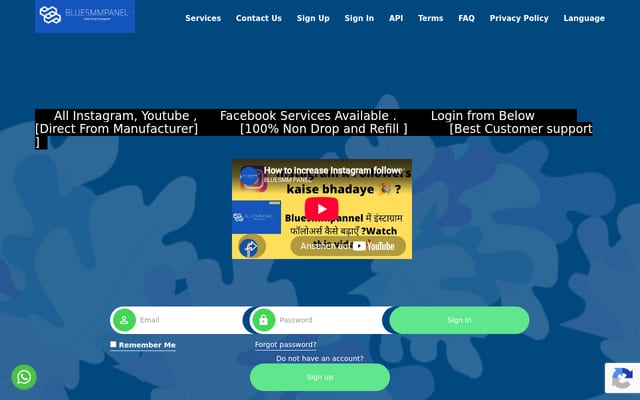Click the green Sign in button

(459, 320)
